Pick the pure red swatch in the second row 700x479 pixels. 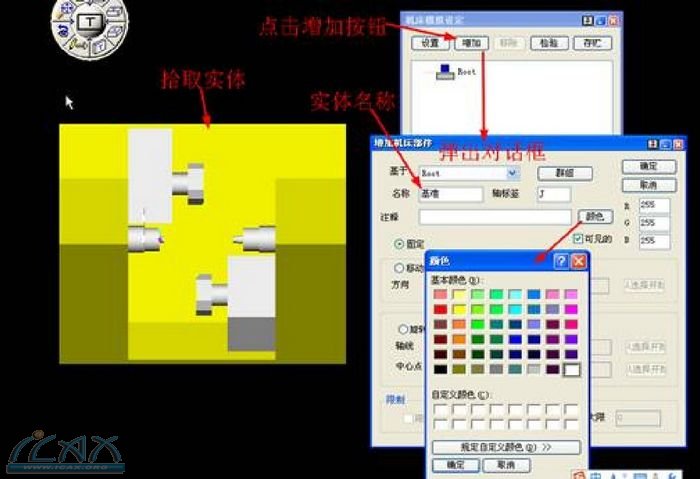pyautogui.click(x=440, y=309)
